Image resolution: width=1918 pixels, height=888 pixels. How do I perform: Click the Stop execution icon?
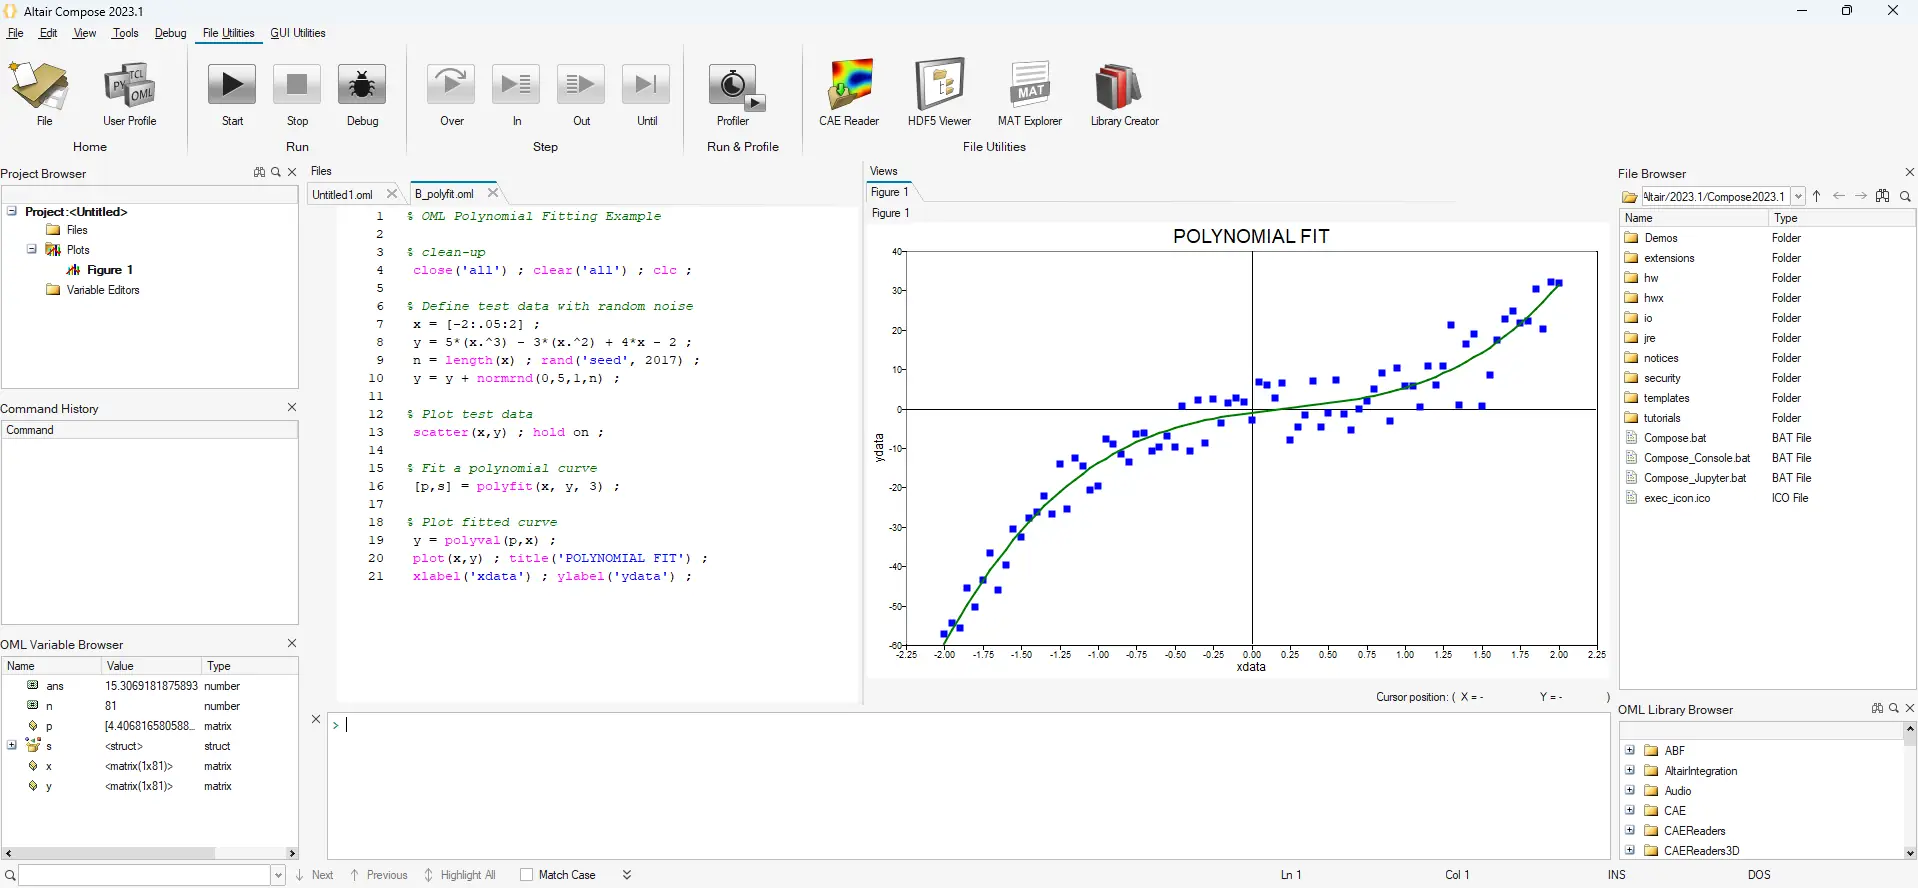[x=297, y=85]
